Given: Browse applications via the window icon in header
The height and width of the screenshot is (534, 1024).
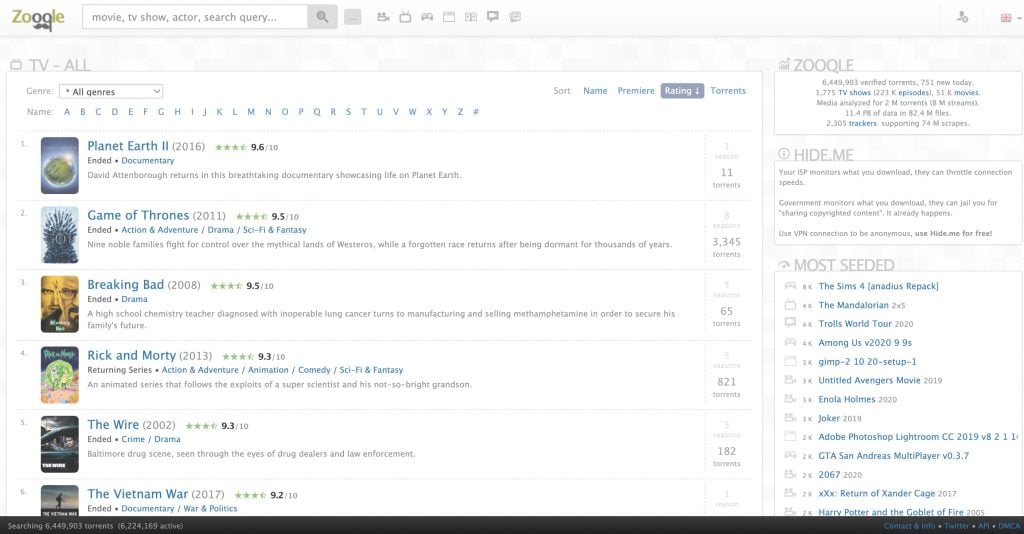Looking at the screenshot, I should [449, 17].
